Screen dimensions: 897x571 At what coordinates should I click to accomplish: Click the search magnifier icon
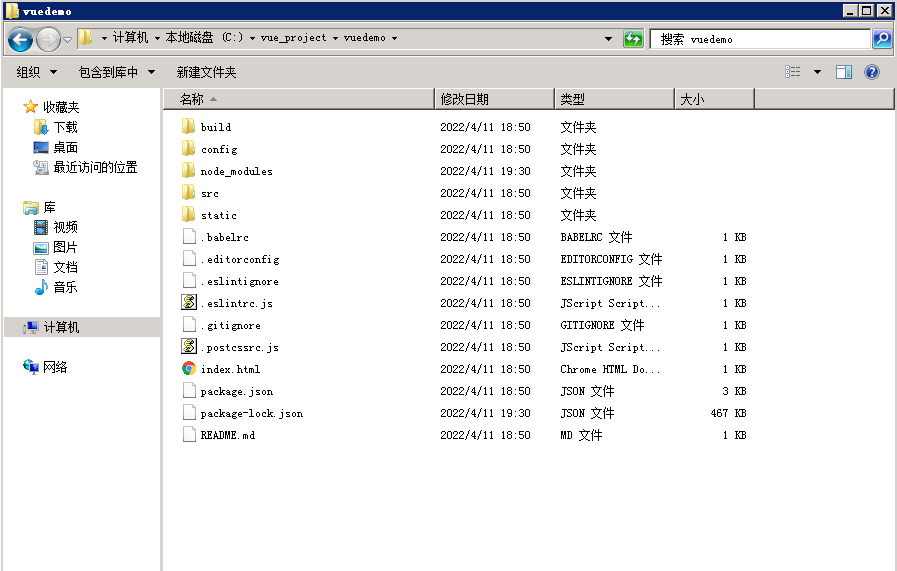pos(882,39)
